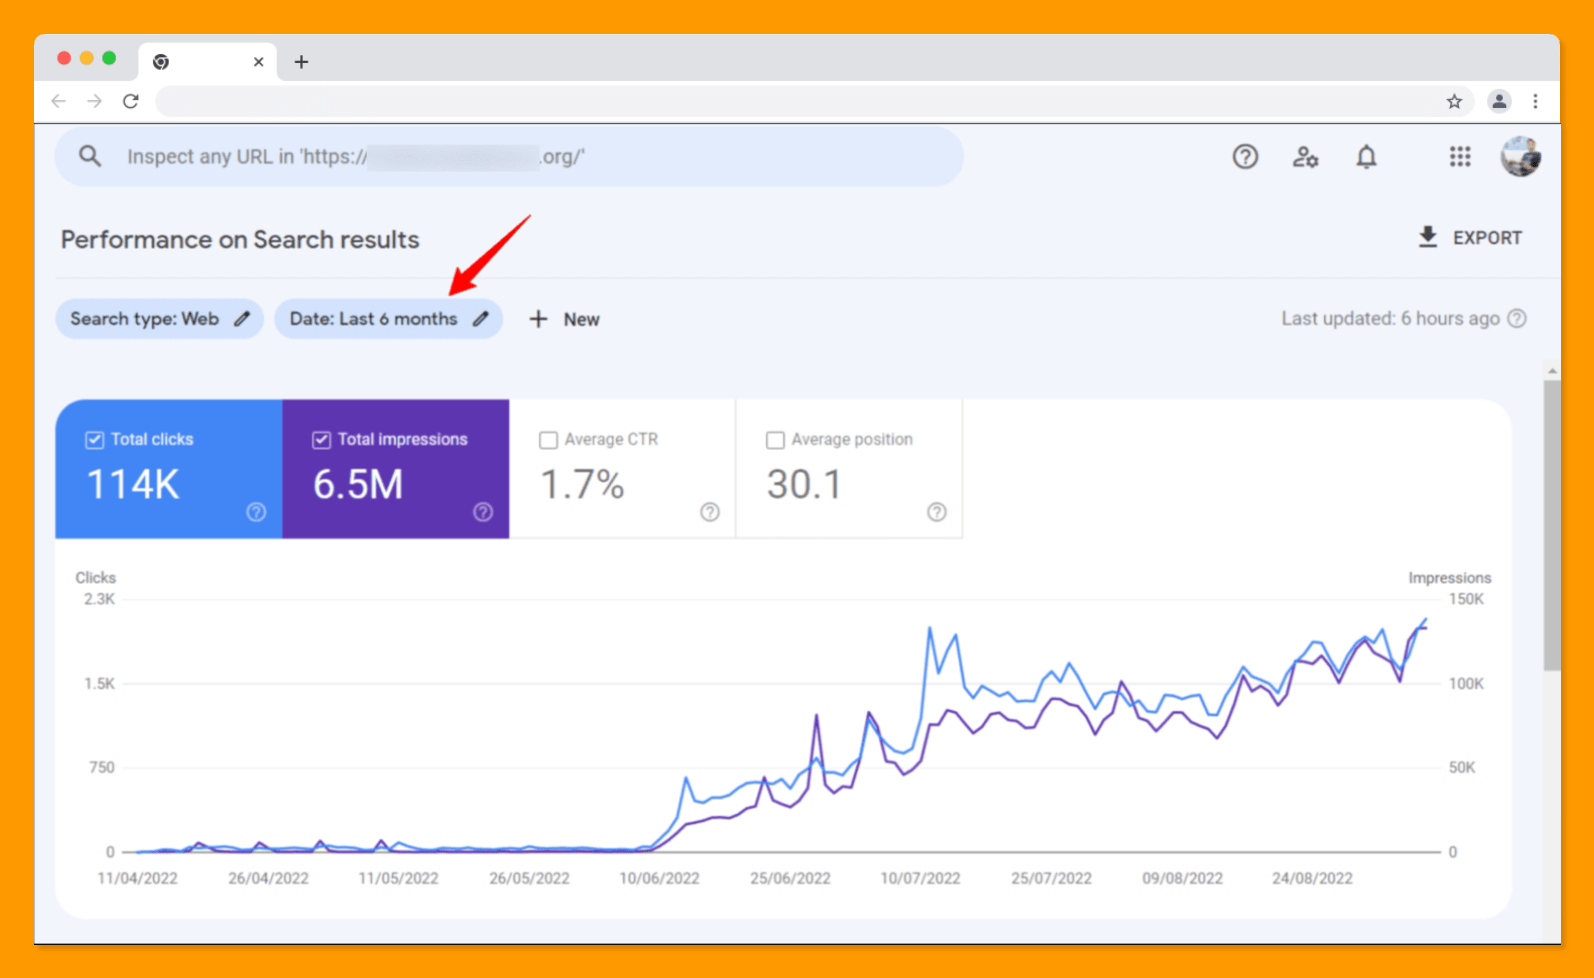Viewport: 1594px width, 978px height.
Task: Open the Help question mark icon
Action: coord(1245,157)
